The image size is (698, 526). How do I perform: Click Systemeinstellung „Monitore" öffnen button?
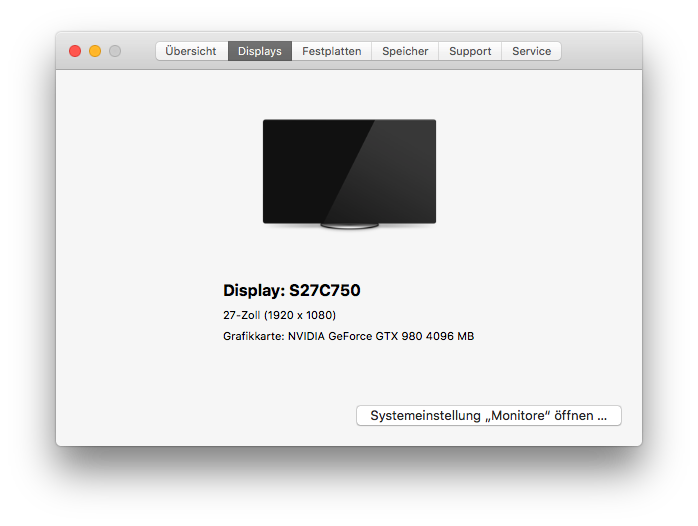pyautogui.click(x=489, y=415)
